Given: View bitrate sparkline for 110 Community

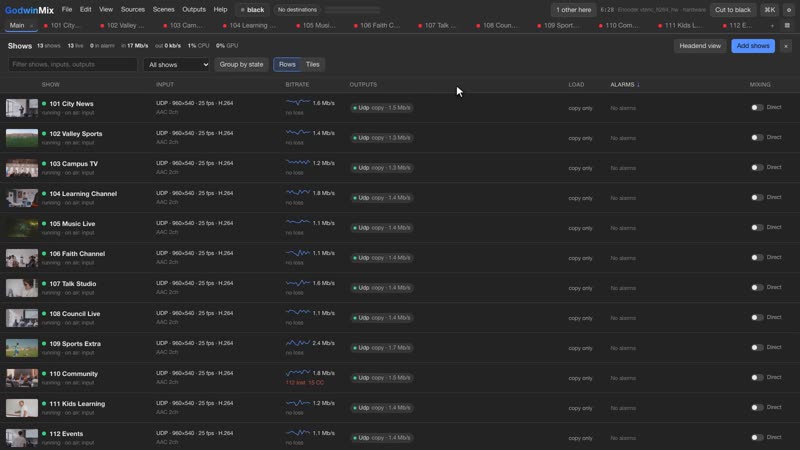Looking at the screenshot, I should point(298,373).
